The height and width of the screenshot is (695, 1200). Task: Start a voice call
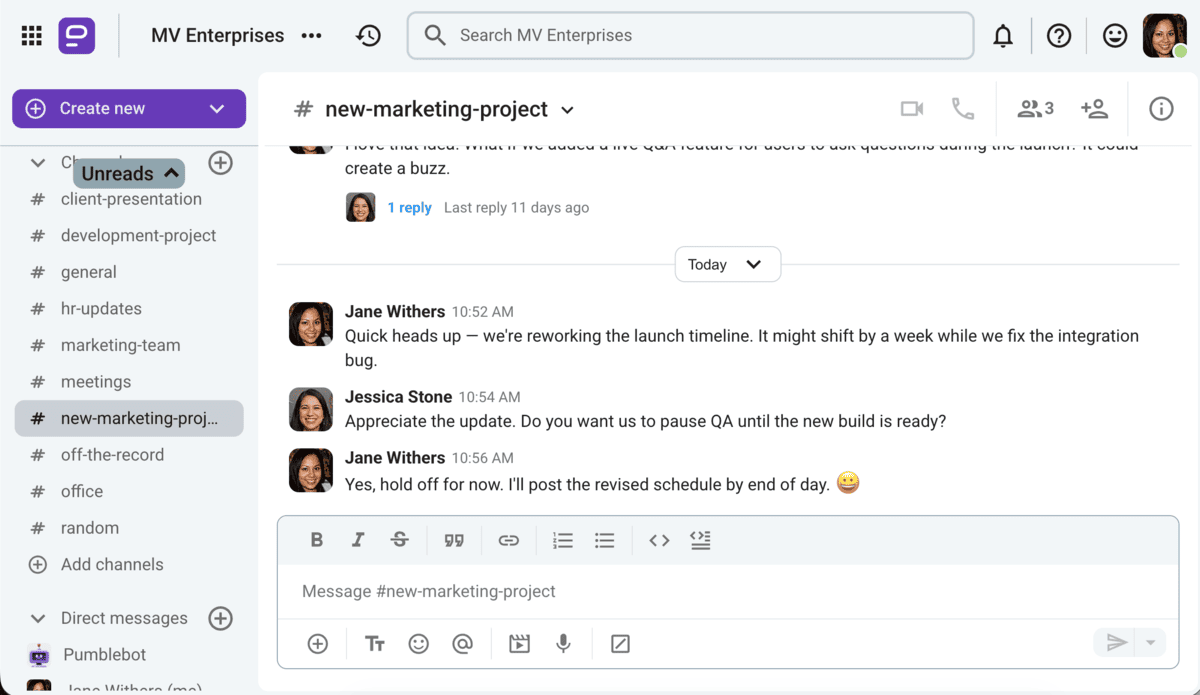(962, 108)
